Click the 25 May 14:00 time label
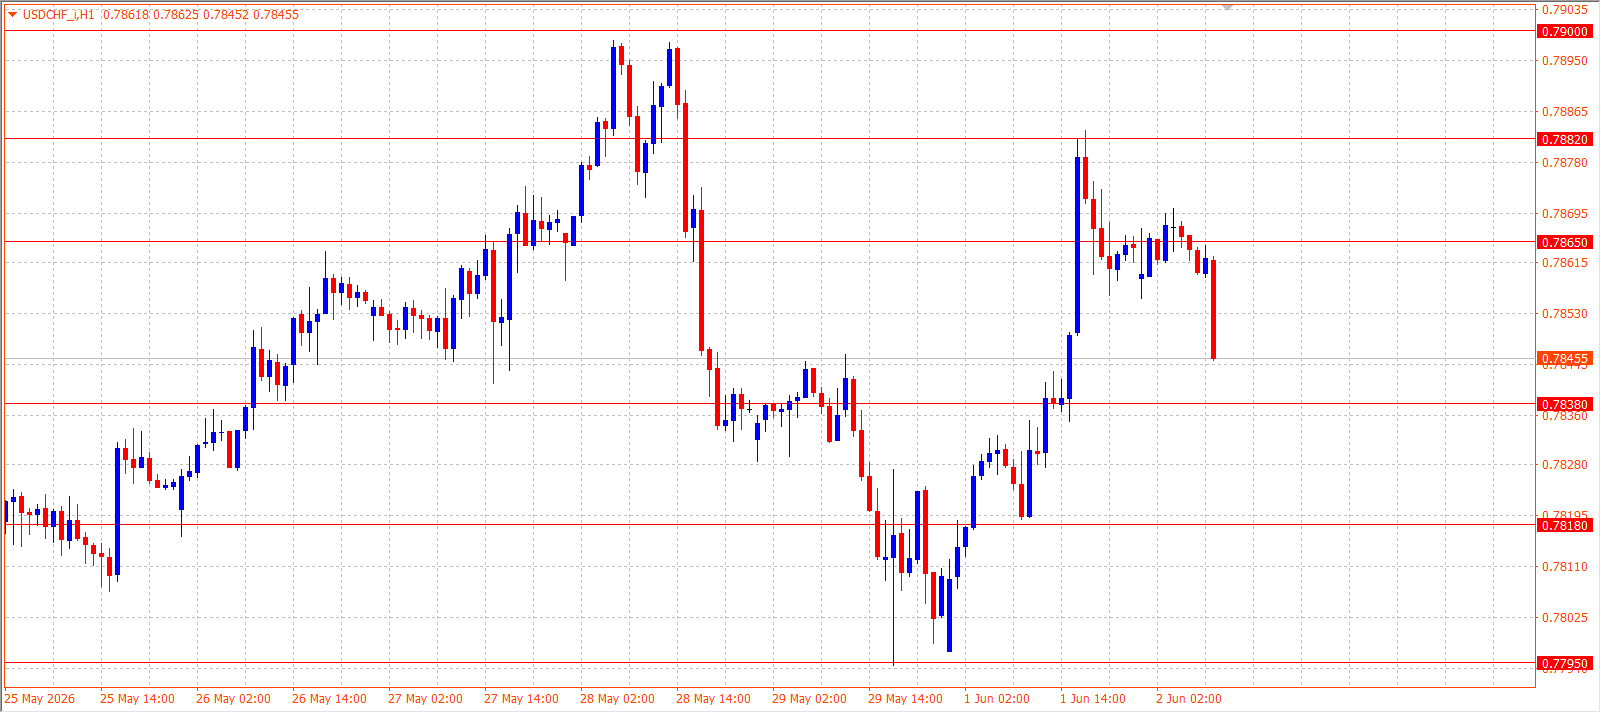Screen dimensions: 1601x713 [137, 698]
